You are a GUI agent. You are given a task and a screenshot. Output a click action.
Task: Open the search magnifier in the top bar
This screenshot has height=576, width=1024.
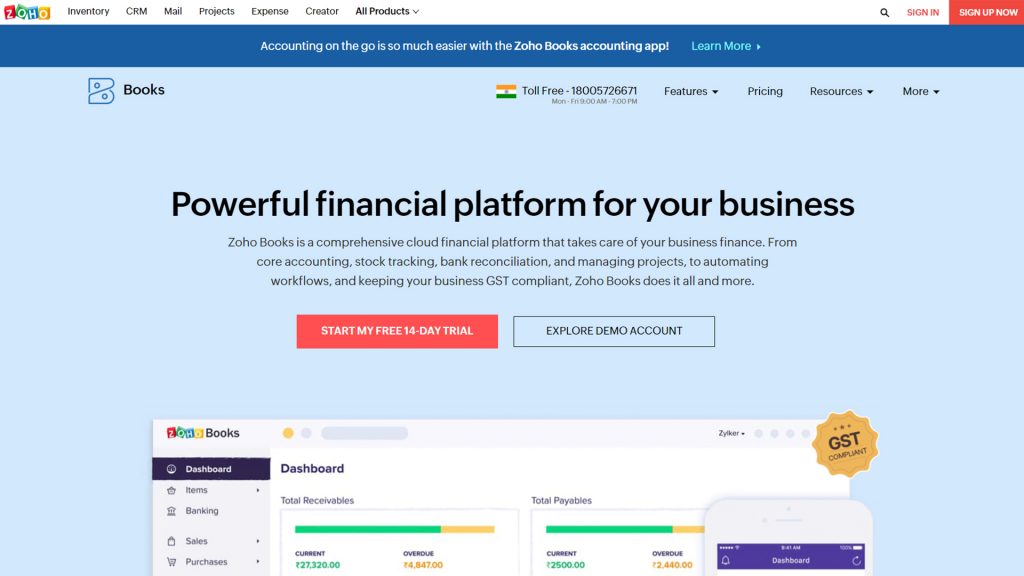[884, 12]
